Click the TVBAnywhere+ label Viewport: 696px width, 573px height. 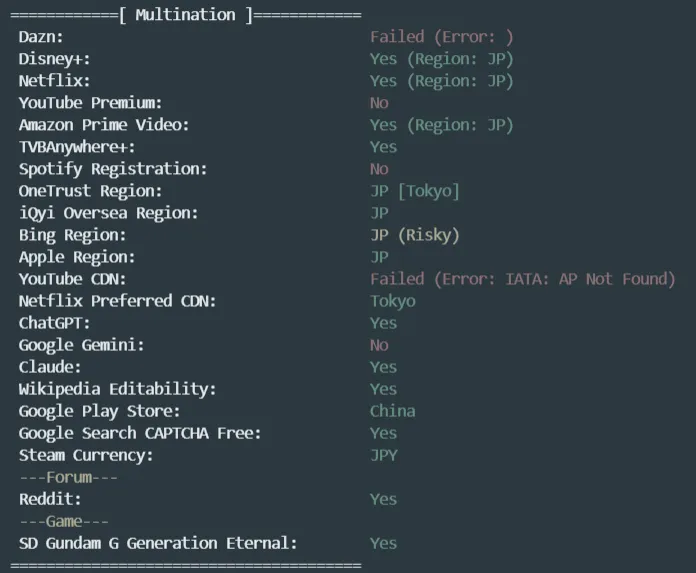coord(75,147)
